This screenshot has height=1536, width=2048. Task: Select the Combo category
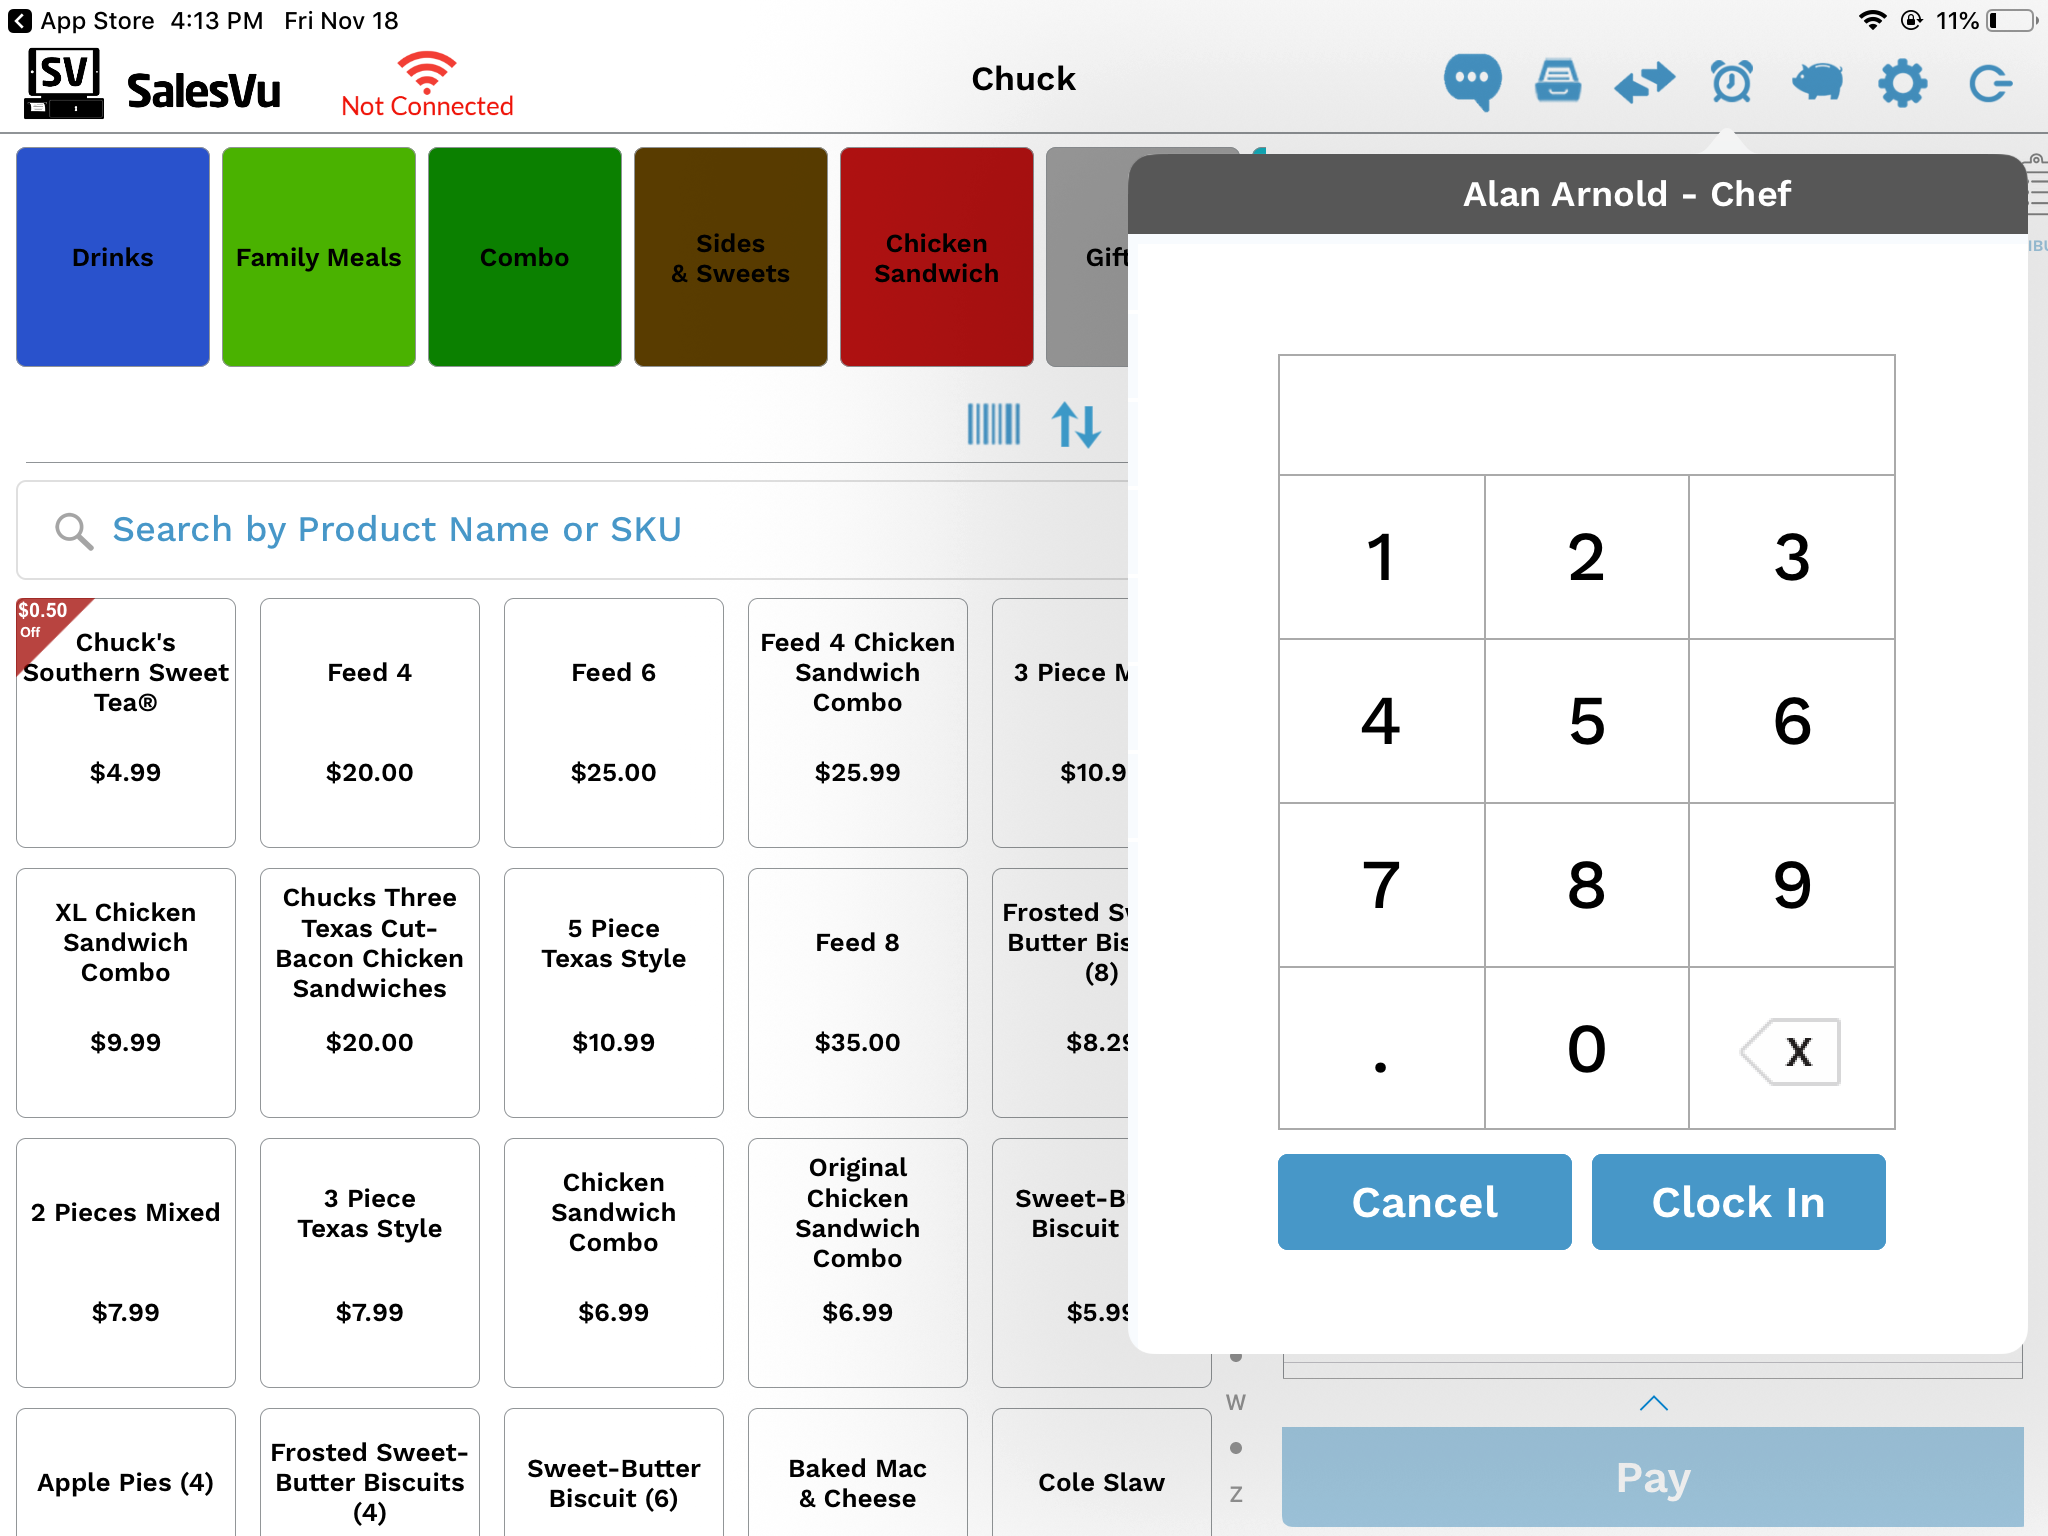[525, 257]
